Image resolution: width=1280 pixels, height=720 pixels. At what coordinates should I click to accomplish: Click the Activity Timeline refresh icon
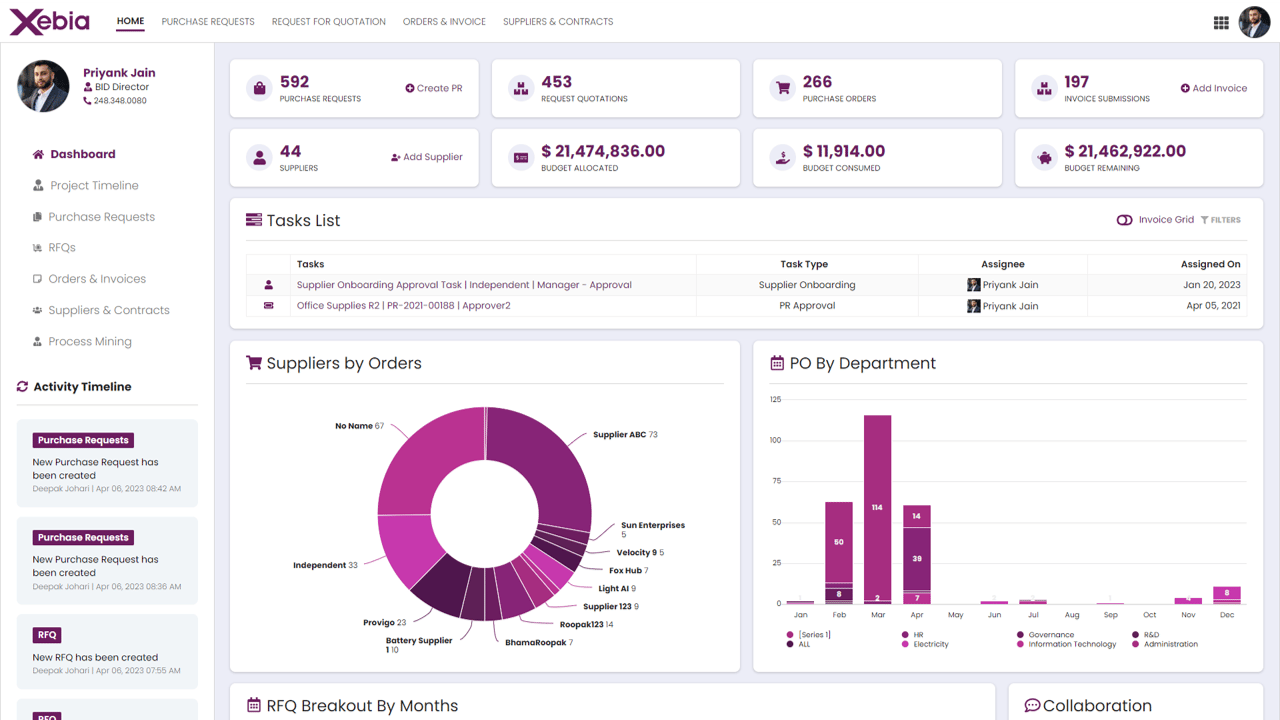[22, 387]
